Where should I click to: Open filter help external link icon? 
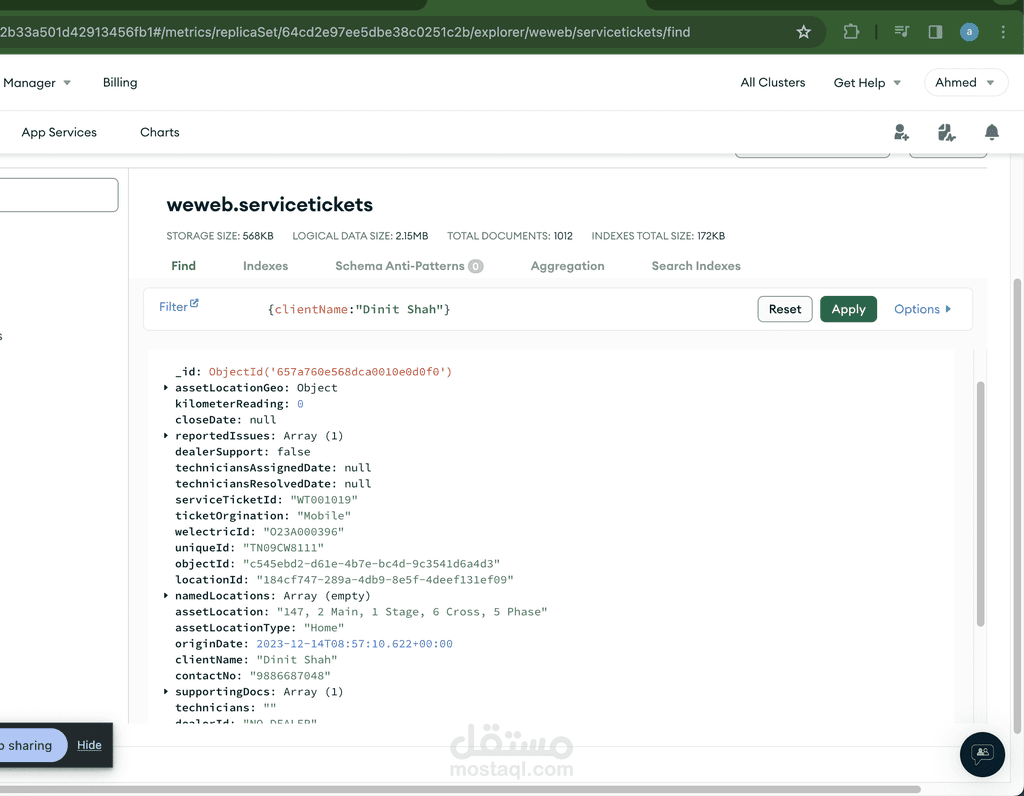(194, 304)
